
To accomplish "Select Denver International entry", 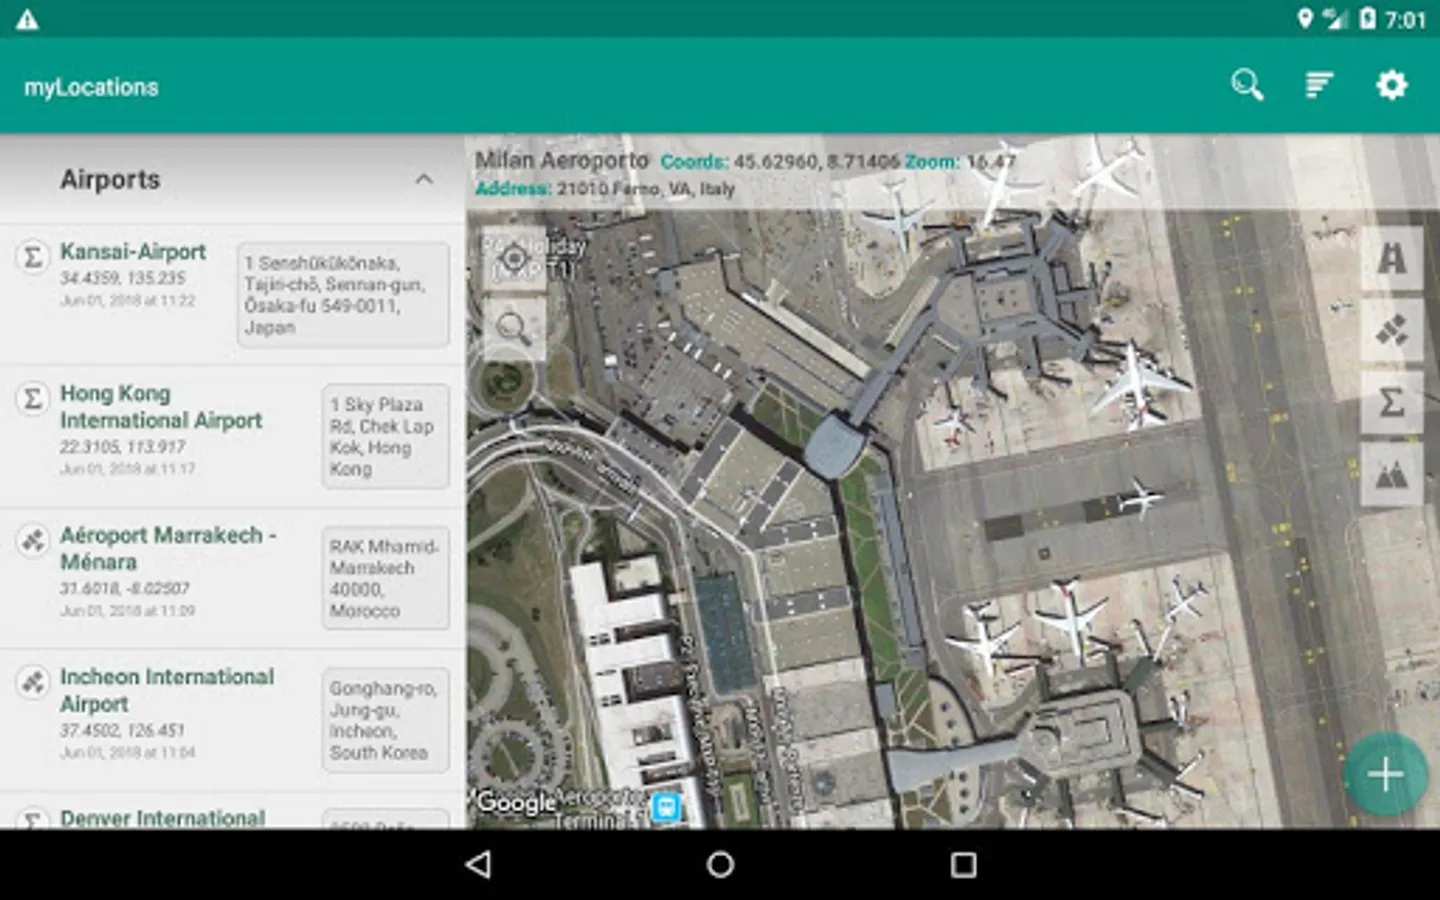I will coord(232,811).
